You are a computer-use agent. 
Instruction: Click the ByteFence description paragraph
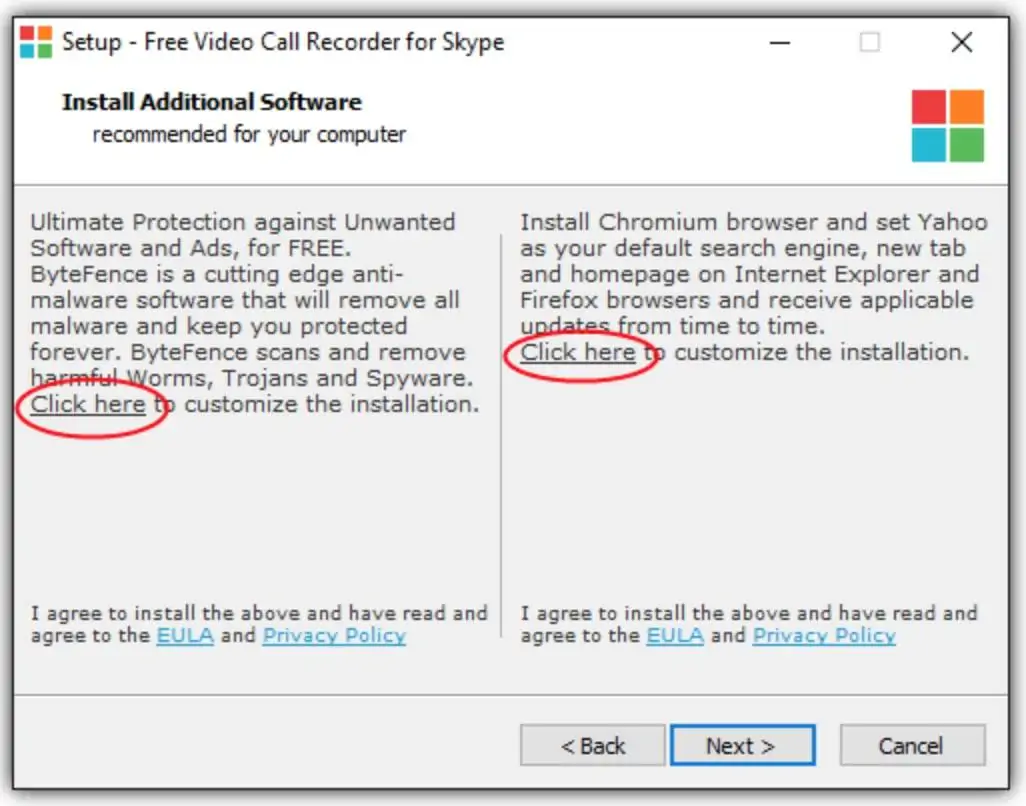[x=255, y=313]
